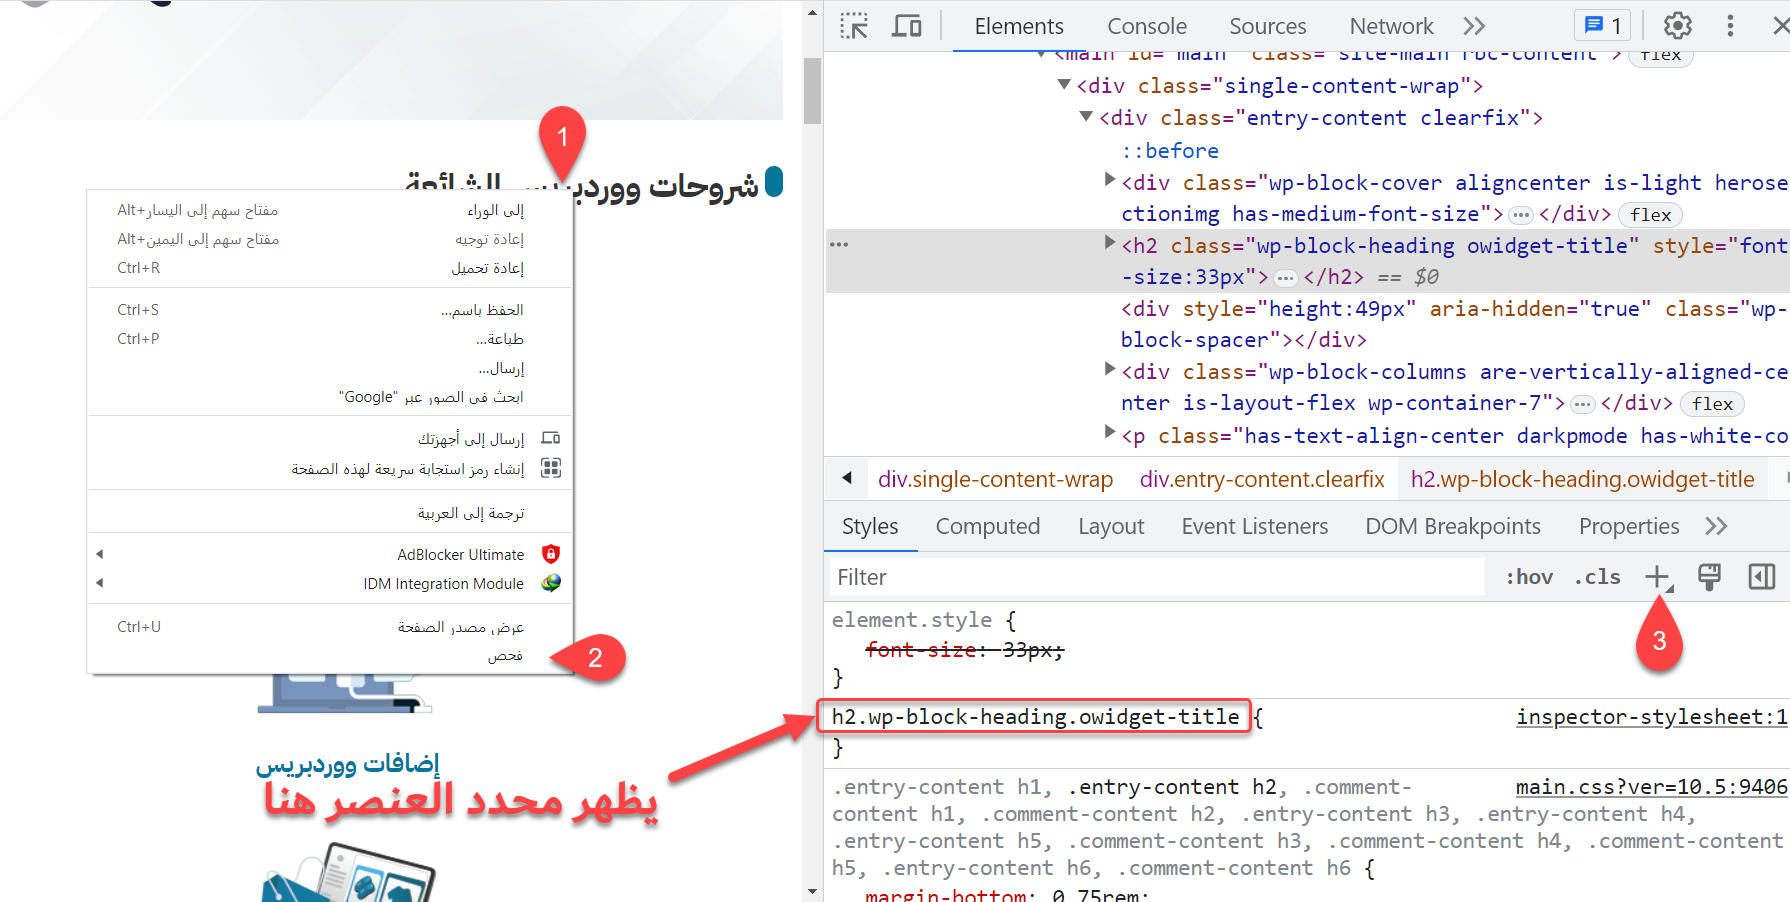The height and width of the screenshot is (902, 1790).
Task: Select the Computed pane tab
Action: 988,526
